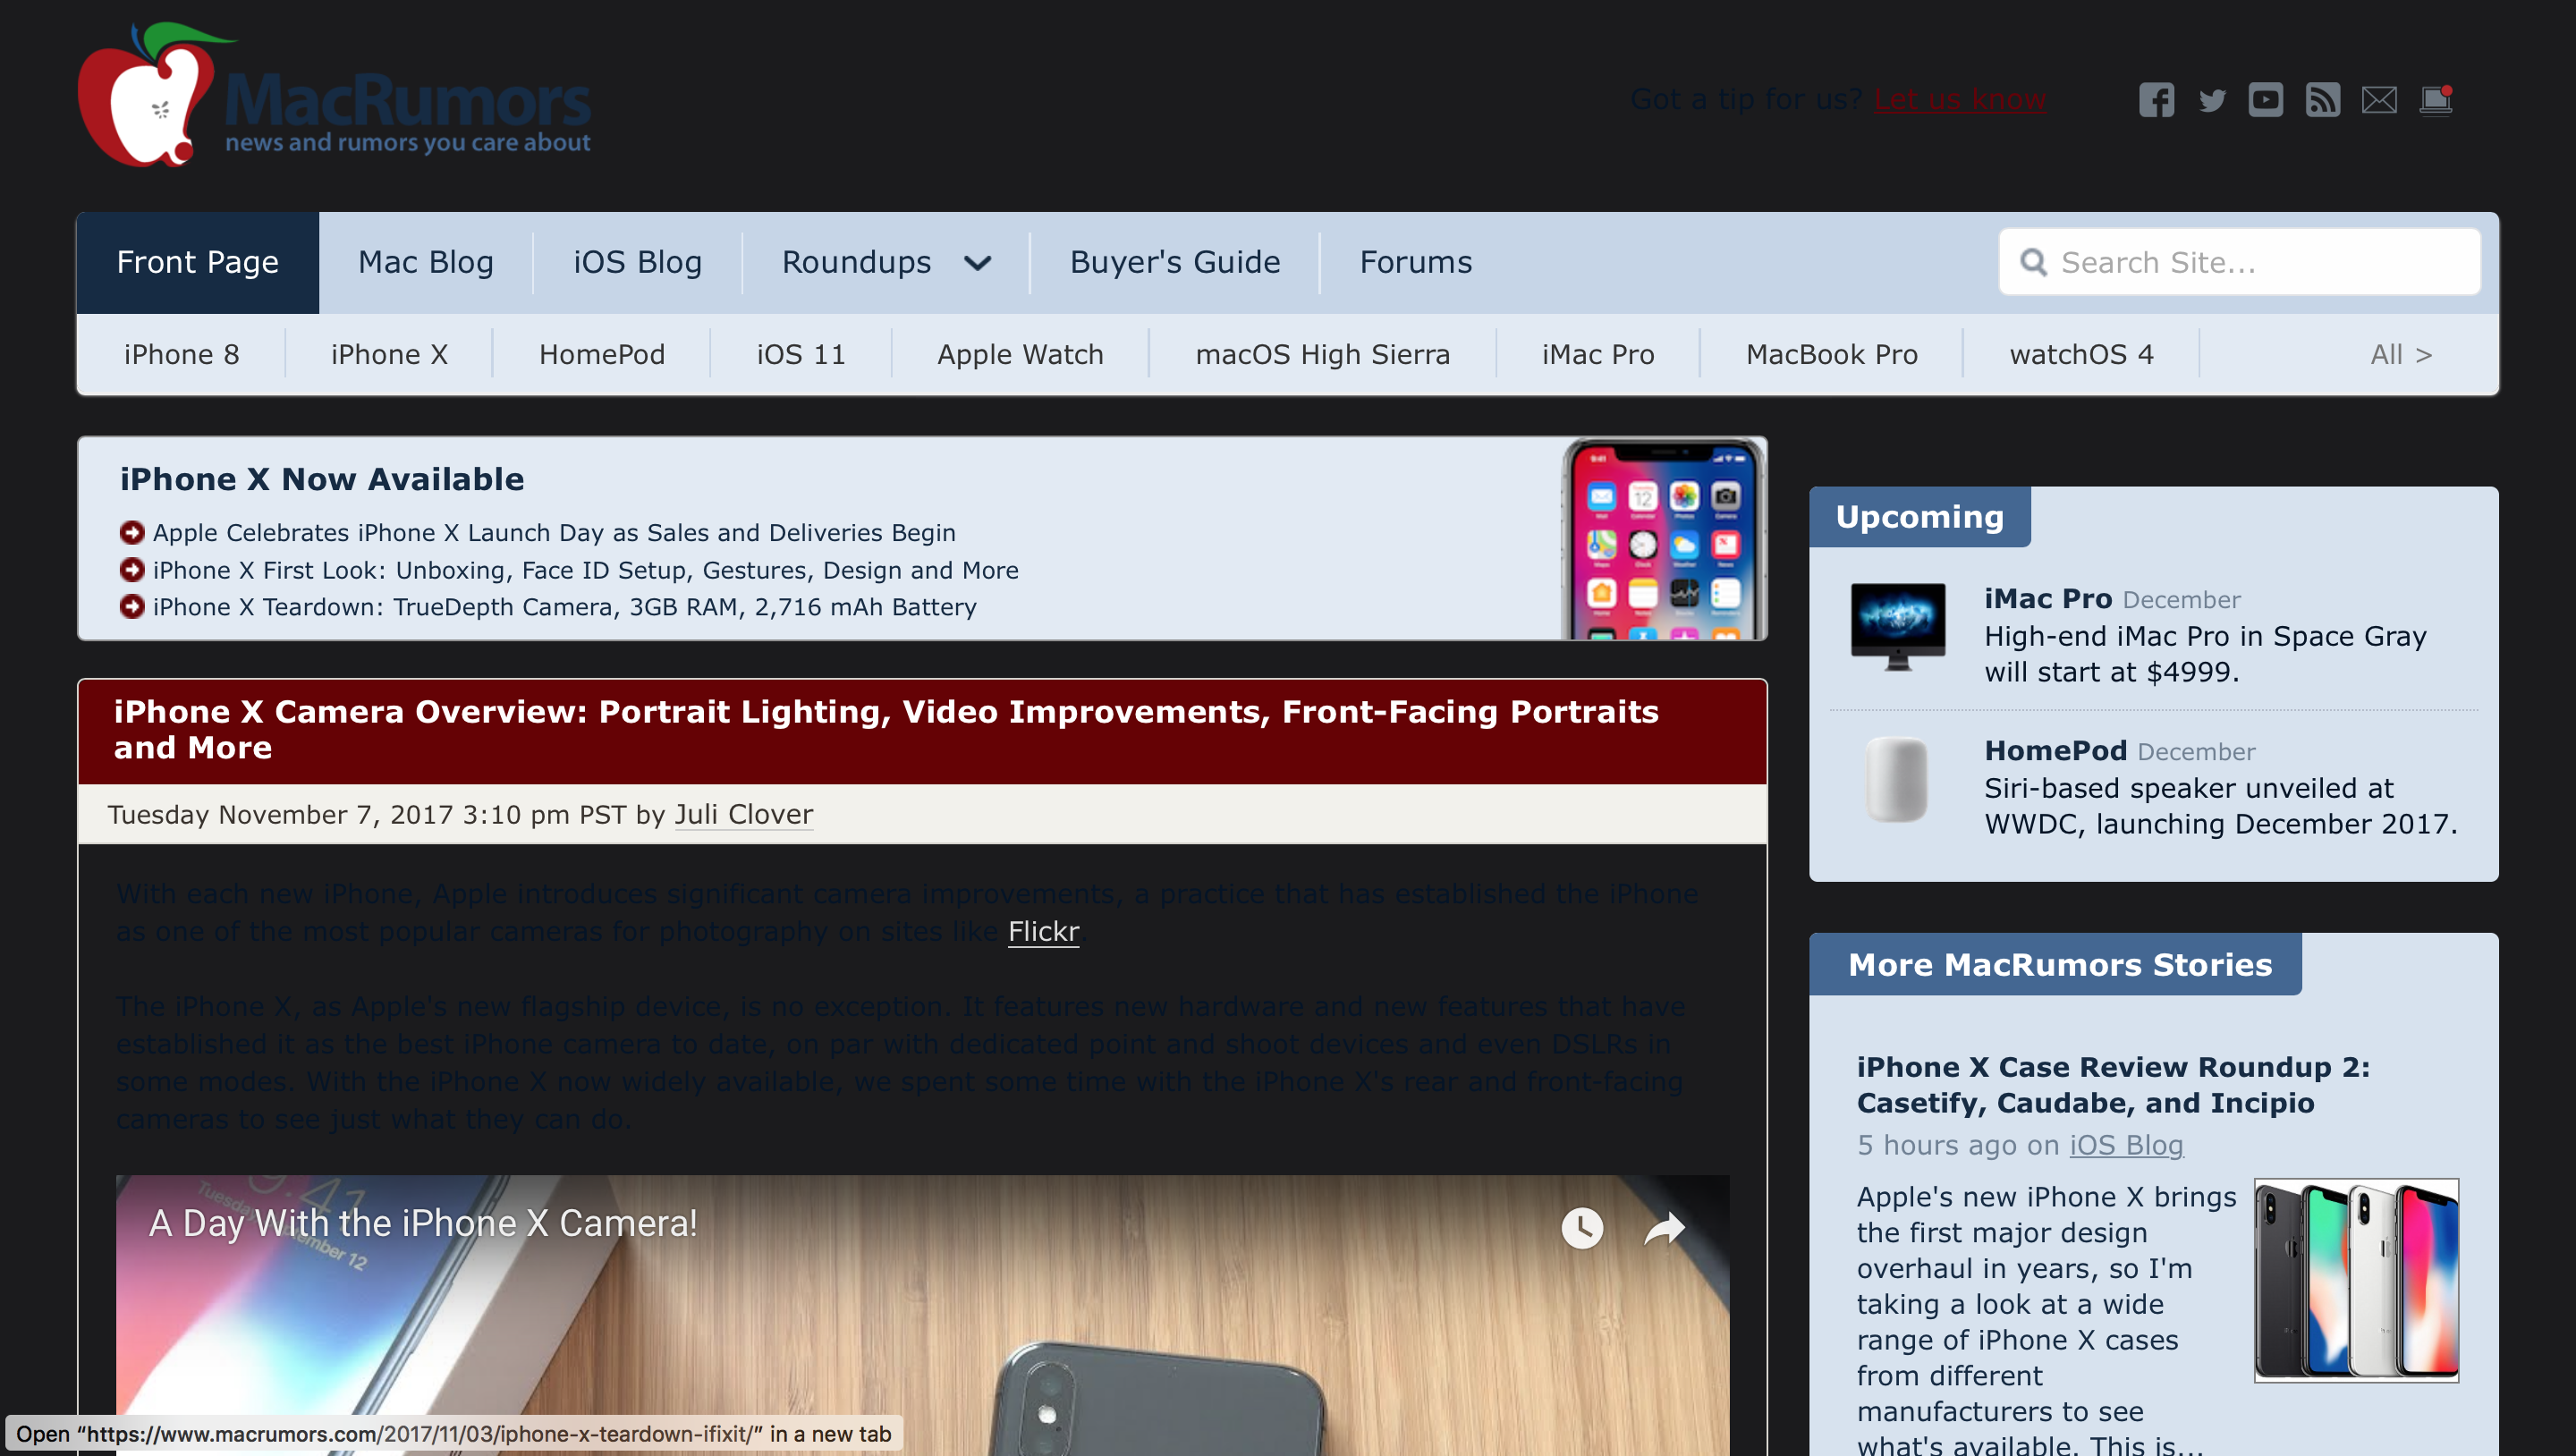Click red arrow bullet beside Launch Day story
Screen dimensions: 2576x1456
click(132, 532)
